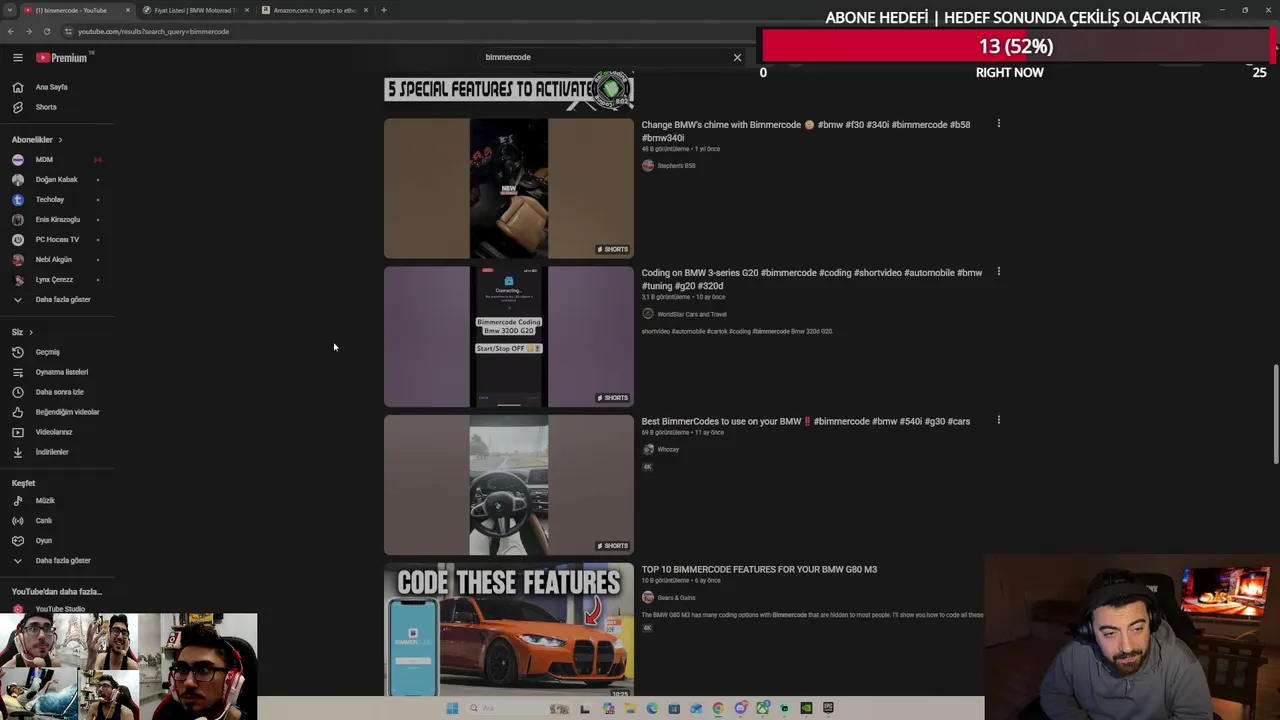This screenshot has width=1280, height=720.
Task: Open Müzik in Keşfet section
Action: point(45,501)
